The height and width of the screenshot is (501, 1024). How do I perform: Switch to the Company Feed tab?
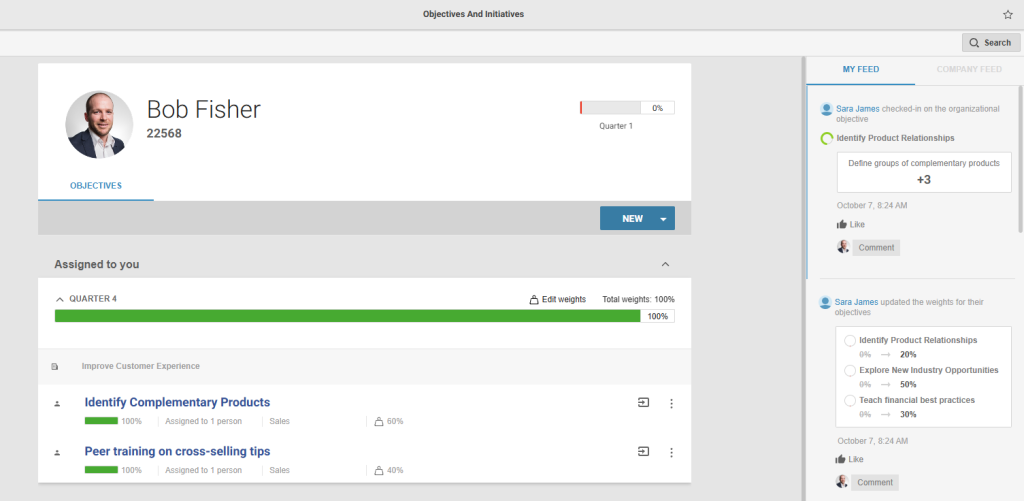tap(969, 69)
